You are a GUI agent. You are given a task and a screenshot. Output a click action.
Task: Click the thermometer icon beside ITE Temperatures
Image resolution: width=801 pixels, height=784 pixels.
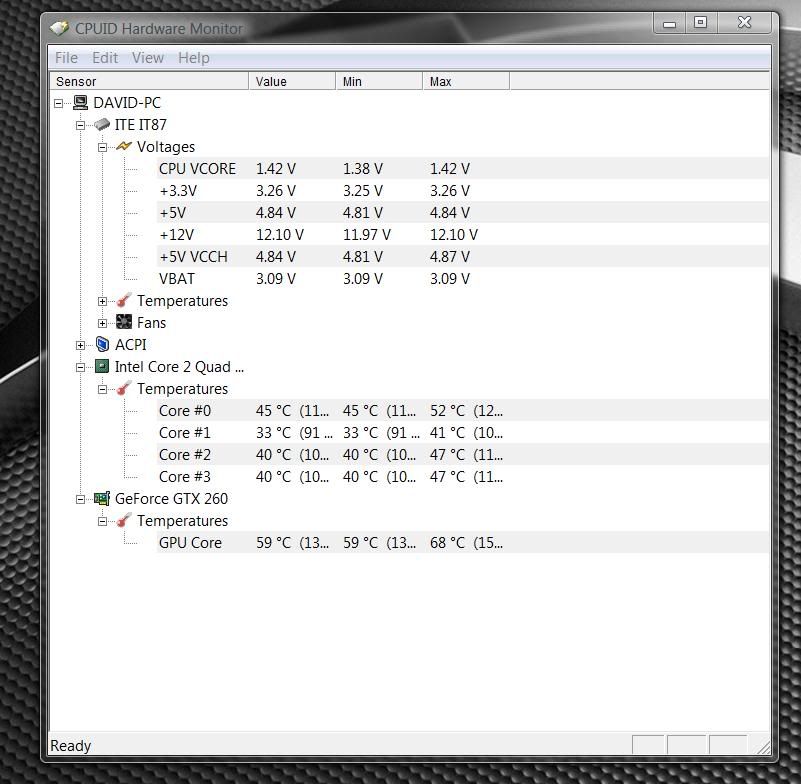[124, 301]
